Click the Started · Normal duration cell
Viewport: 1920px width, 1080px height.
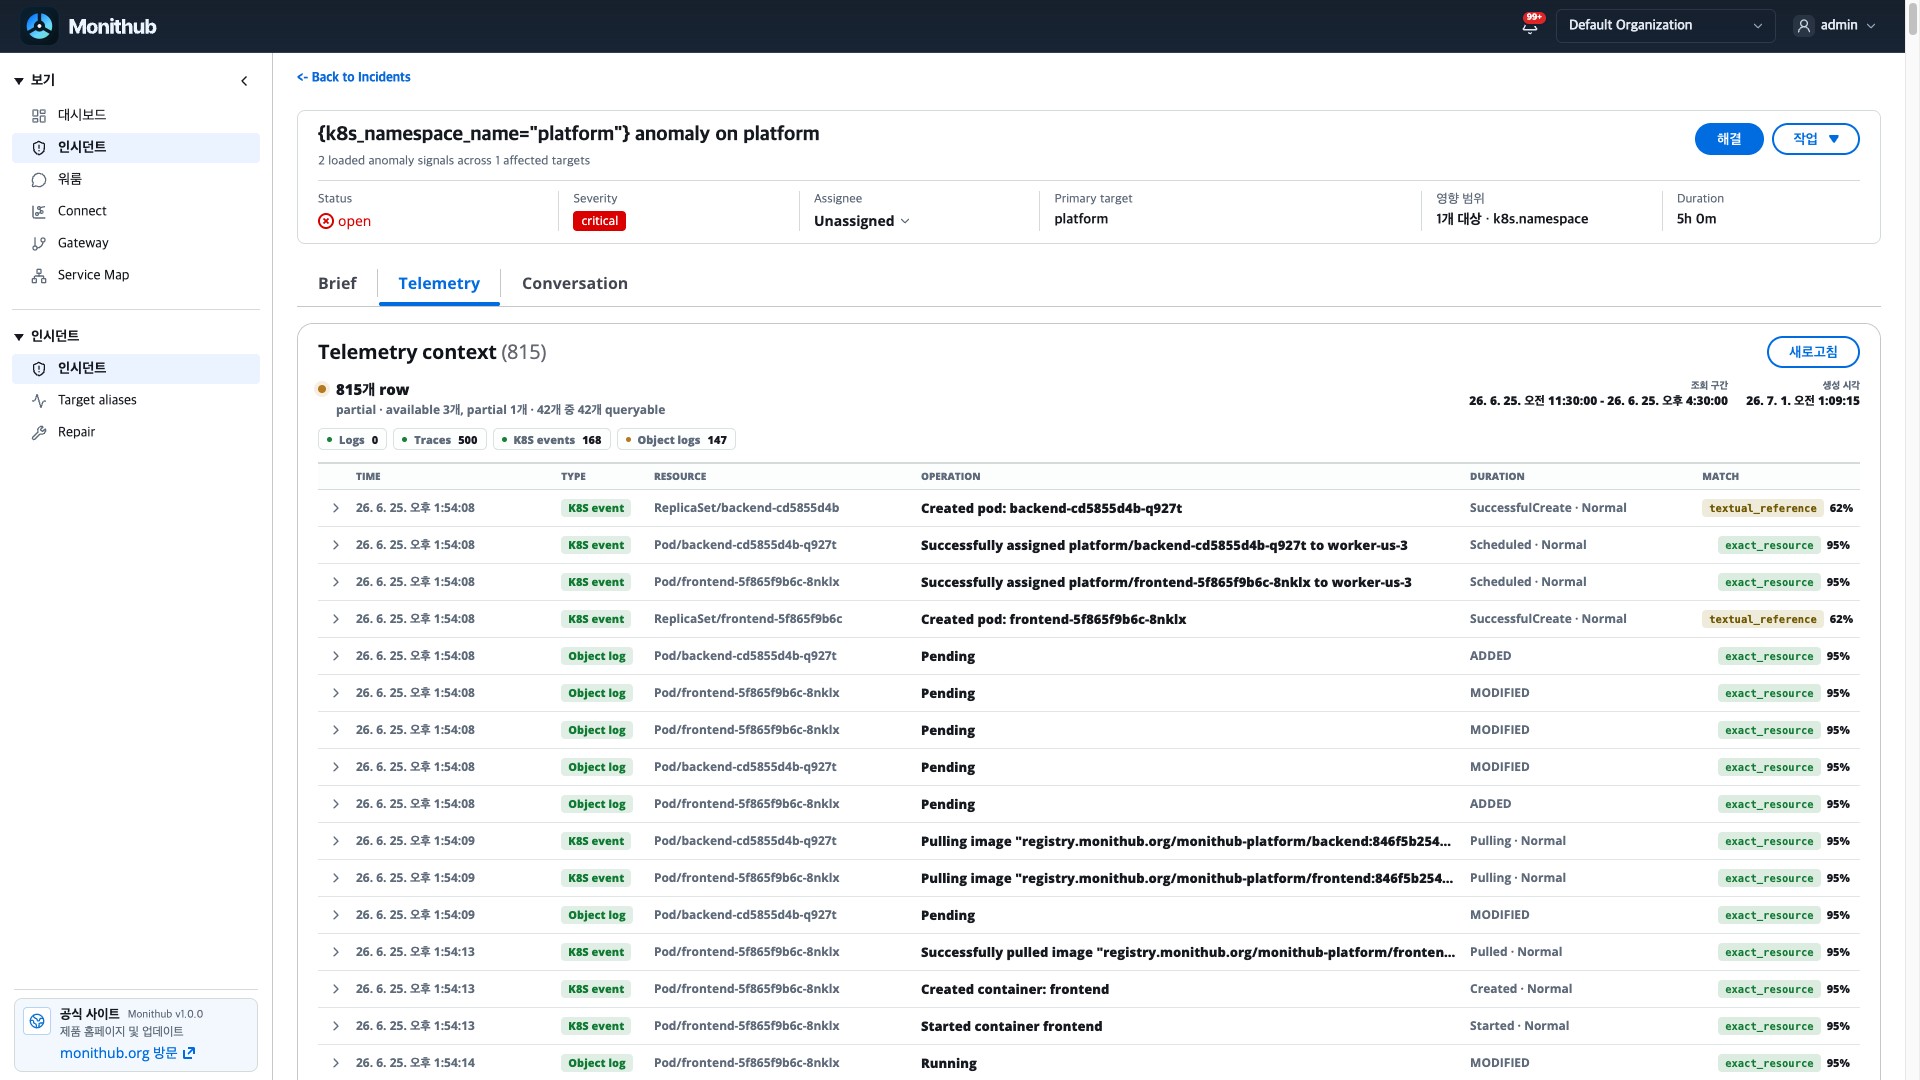coord(1519,1026)
